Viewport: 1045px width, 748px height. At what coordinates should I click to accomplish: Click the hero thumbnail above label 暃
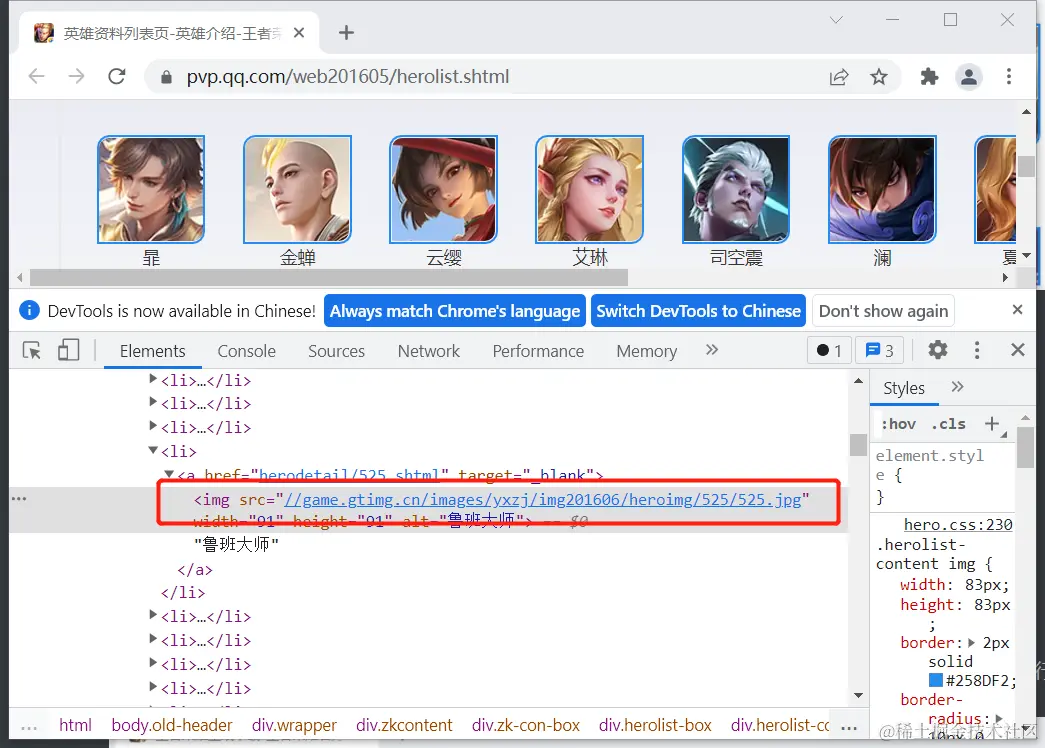pyautogui.click(x=151, y=189)
